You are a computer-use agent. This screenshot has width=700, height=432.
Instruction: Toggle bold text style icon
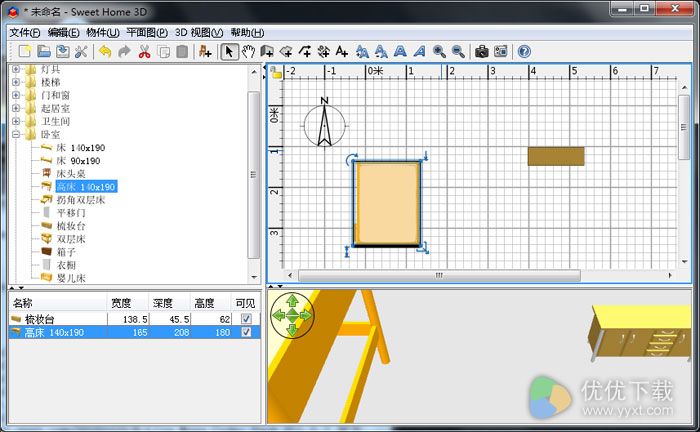tap(400, 52)
